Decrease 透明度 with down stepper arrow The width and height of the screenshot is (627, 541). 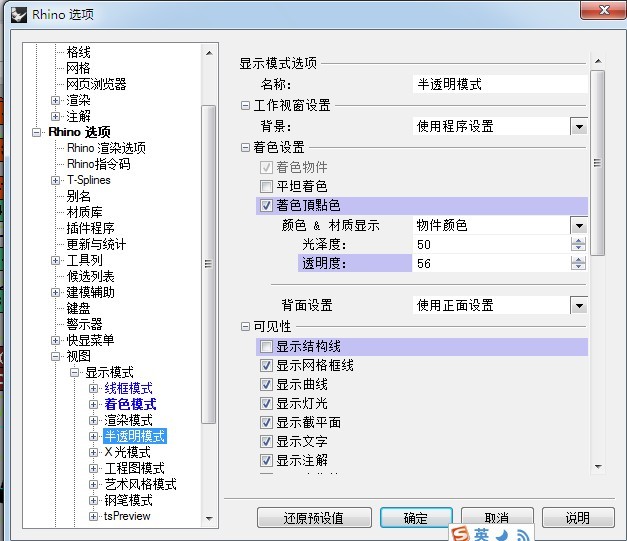[x=578, y=267]
